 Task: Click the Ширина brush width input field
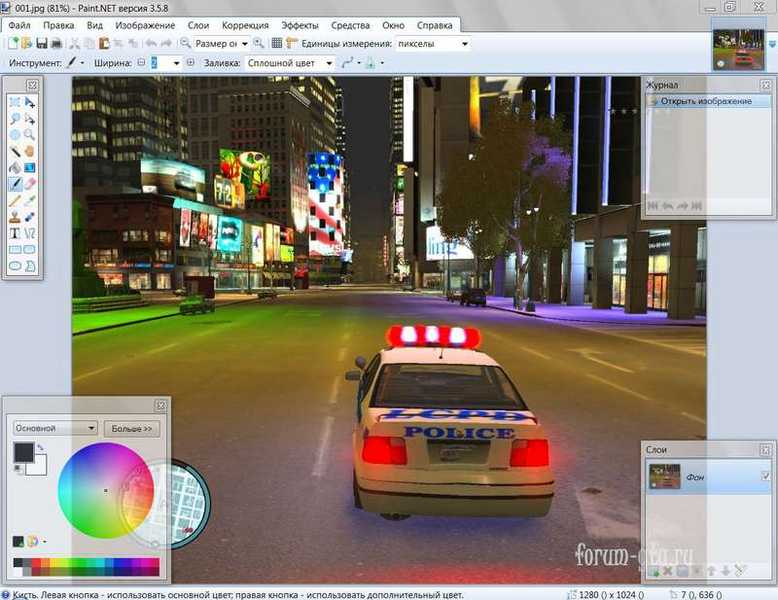tap(161, 63)
